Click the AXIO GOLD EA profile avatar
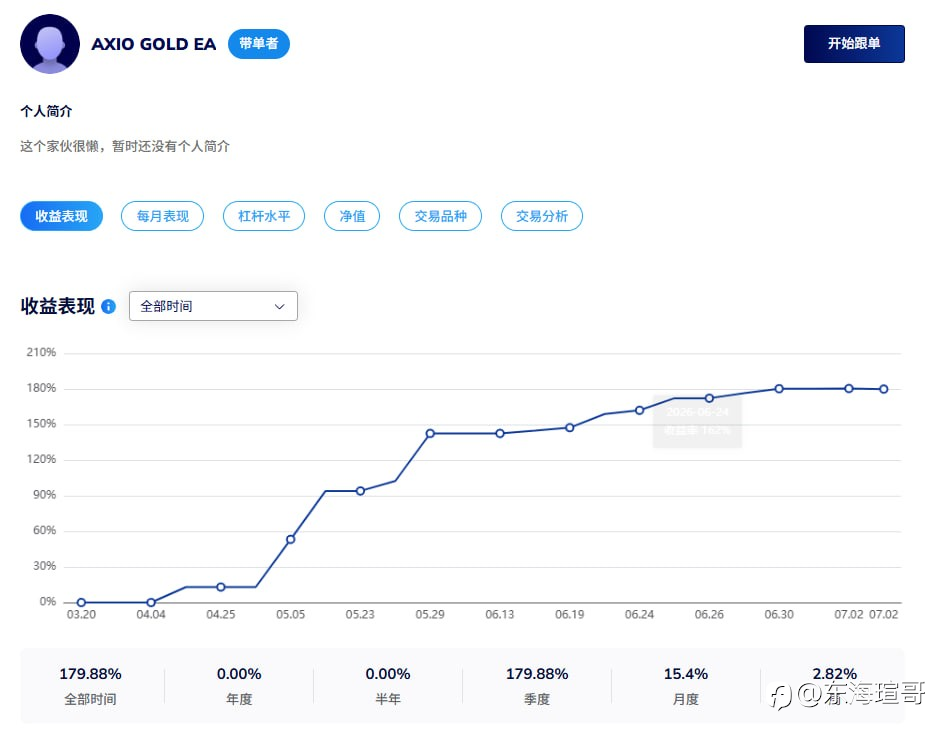 [50, 44]
